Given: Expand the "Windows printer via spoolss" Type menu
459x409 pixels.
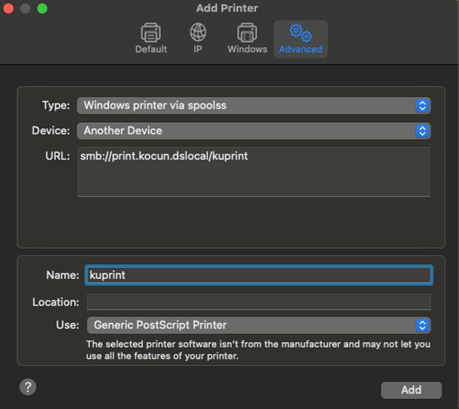Looking at the screenshot, I should [254, 106].
